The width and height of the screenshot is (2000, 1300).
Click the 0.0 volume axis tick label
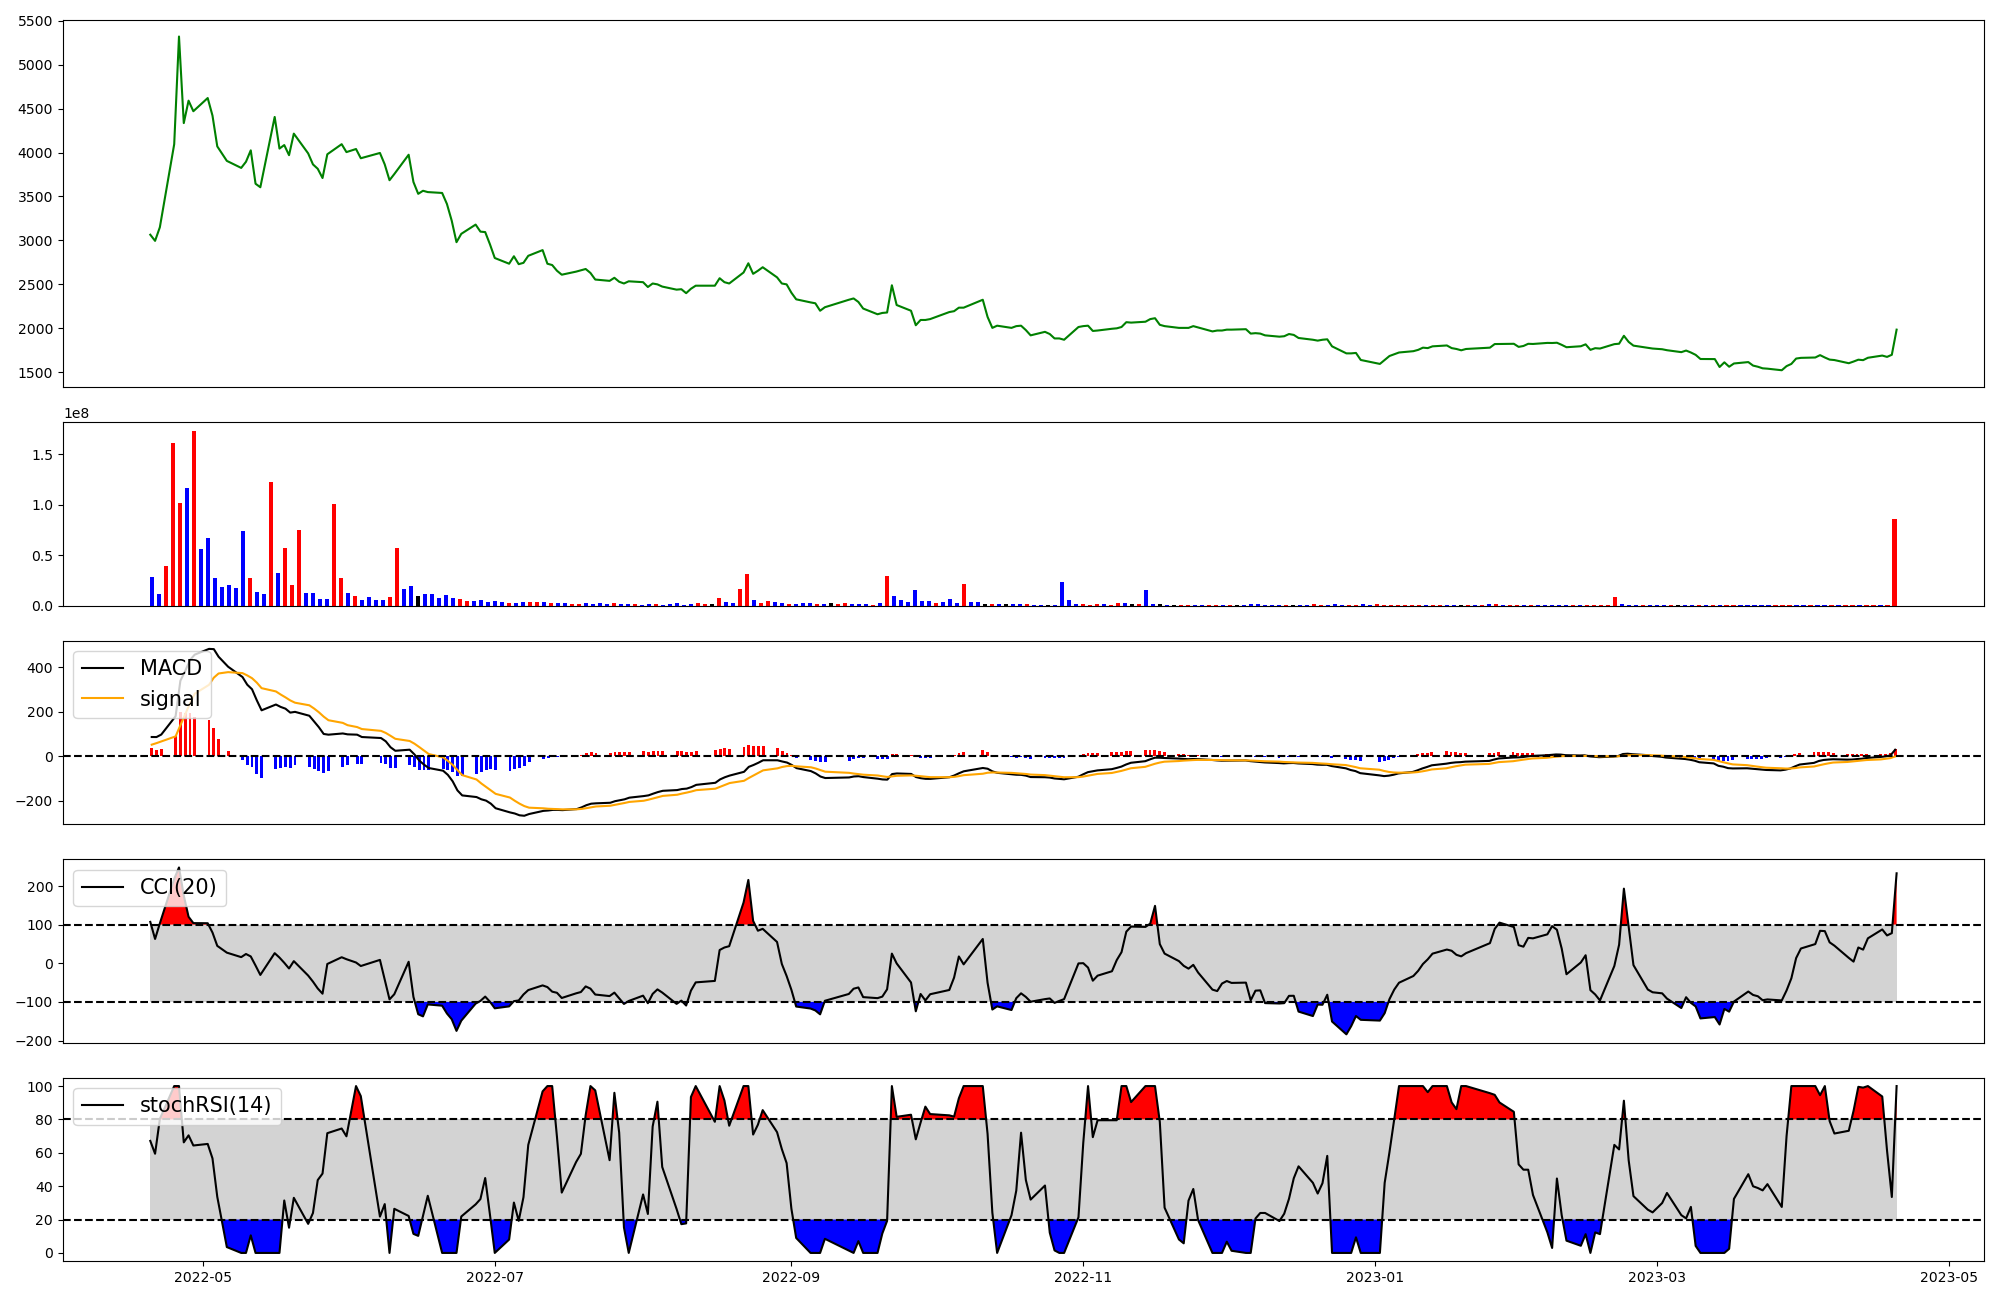pos(43,606)
